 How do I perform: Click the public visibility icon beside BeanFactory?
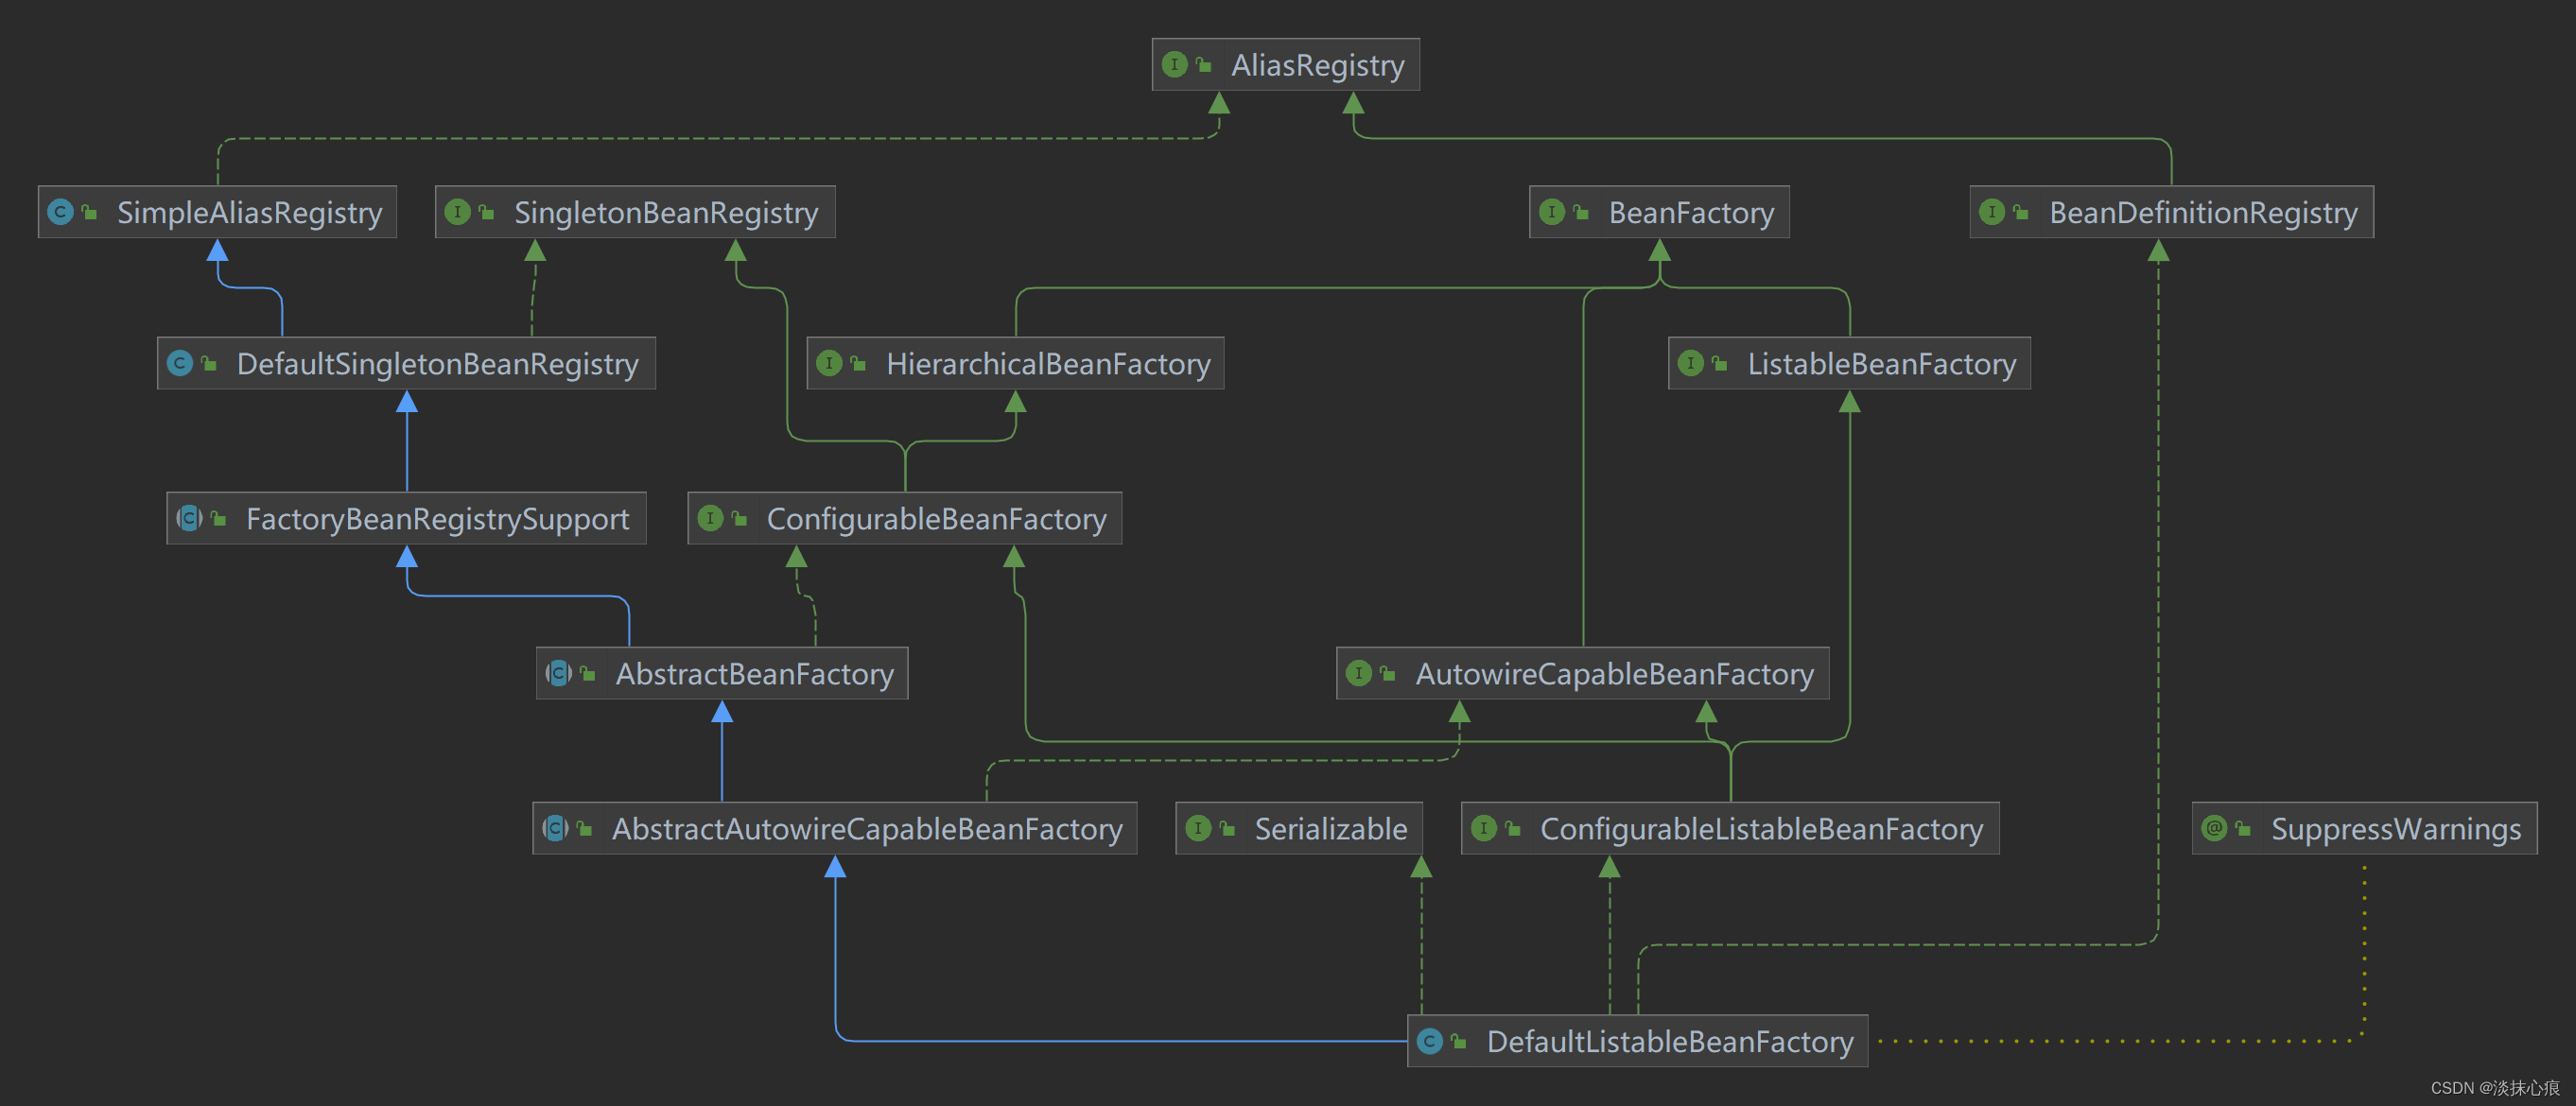pyautogui.click(x=1581, y=212)
